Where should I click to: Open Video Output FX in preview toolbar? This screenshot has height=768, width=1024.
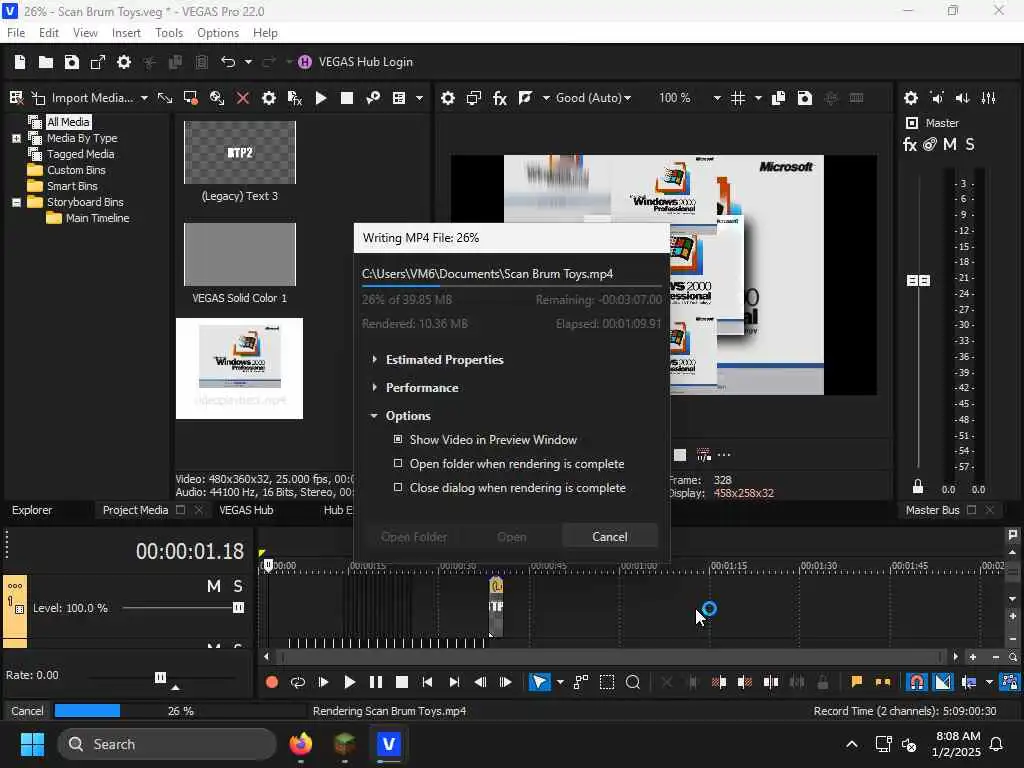(500, 98)
